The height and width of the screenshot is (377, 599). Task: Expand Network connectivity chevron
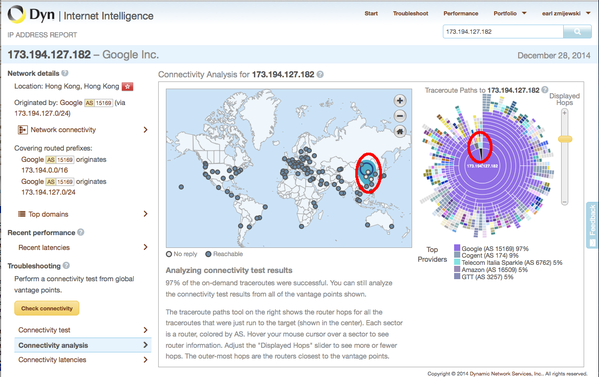(145, 130)
